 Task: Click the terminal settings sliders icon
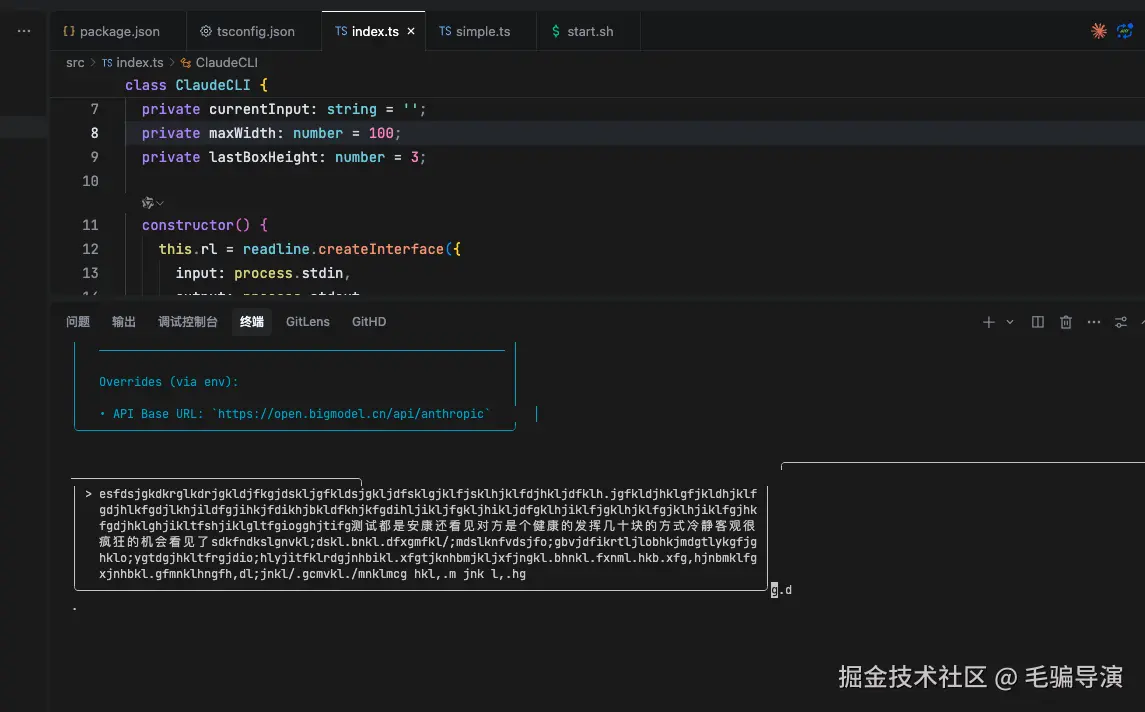point(1121,322)
